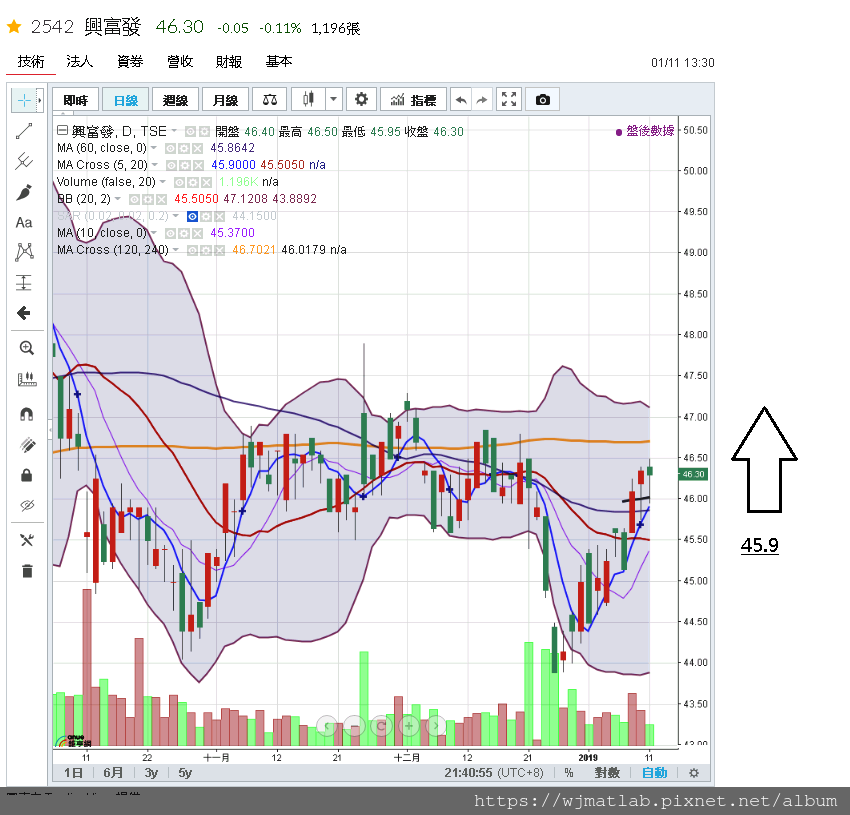Open the compare symbols scale icon
Image resolution: width=850 pixels, height=815 pixels.
(269, 100)
